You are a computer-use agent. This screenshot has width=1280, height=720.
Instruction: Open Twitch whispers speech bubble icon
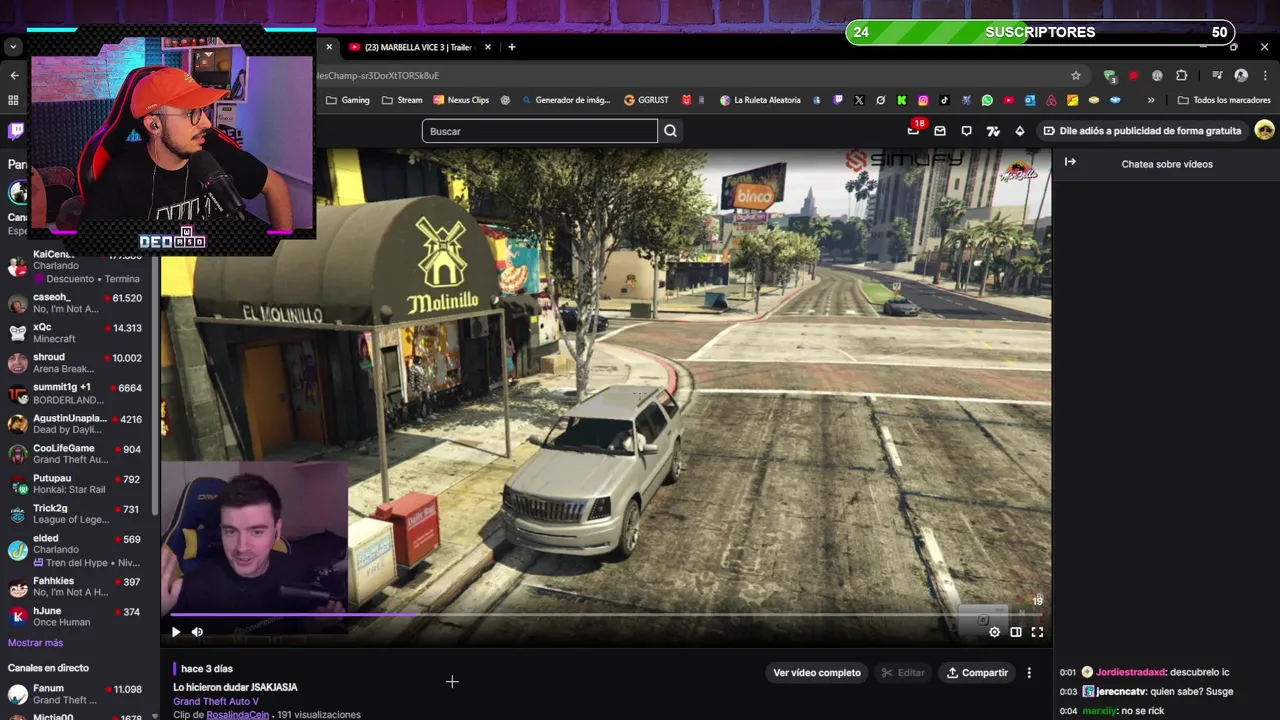tap(966, 131)
